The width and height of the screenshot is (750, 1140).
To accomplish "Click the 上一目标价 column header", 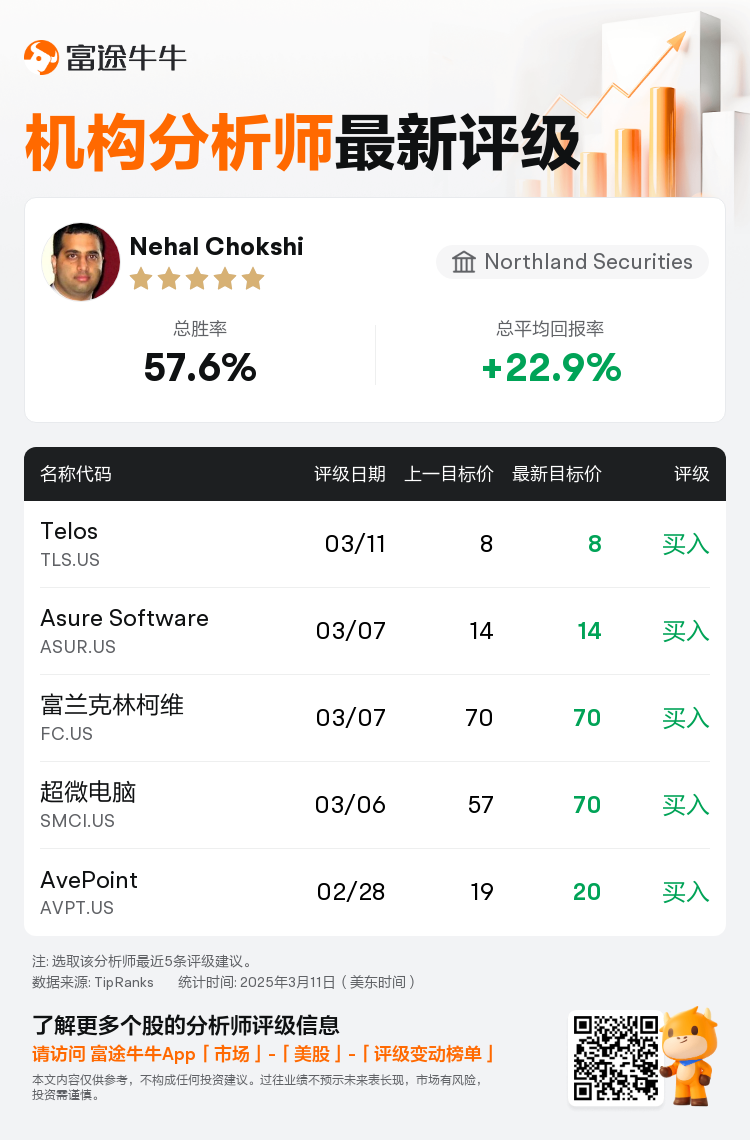I will [x=448, y=474].
